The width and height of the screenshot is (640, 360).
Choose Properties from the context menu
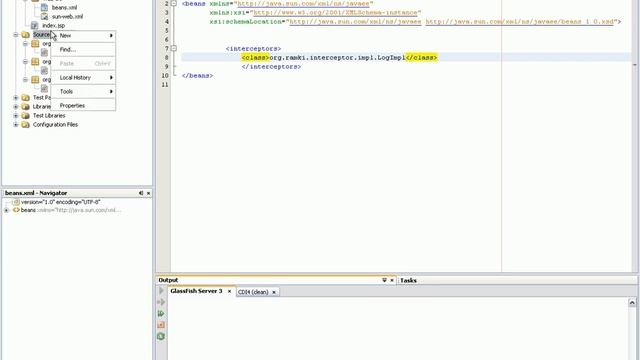pos(83,105)
